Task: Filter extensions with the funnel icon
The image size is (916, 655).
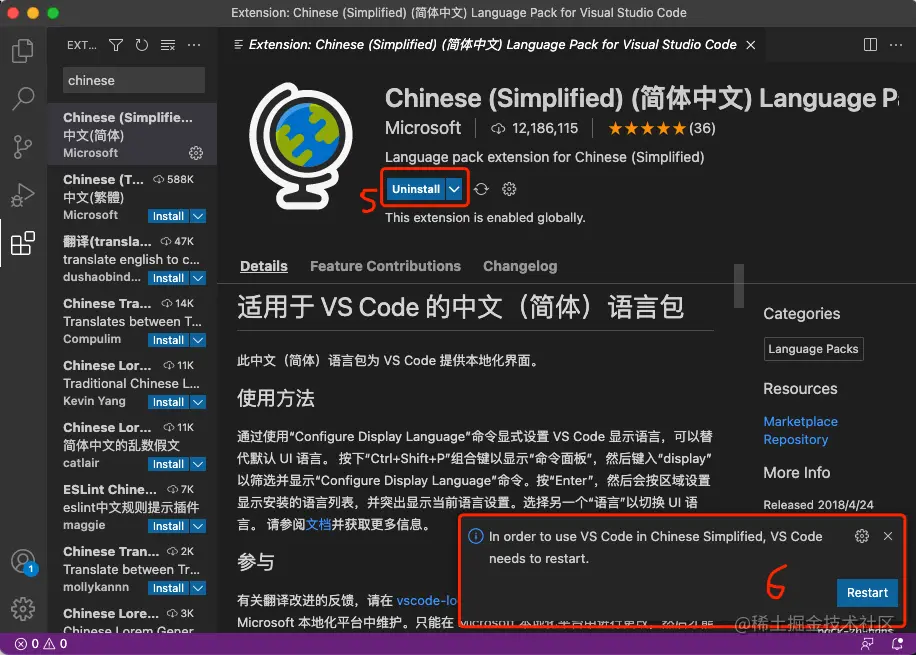Action: (116, 45)
